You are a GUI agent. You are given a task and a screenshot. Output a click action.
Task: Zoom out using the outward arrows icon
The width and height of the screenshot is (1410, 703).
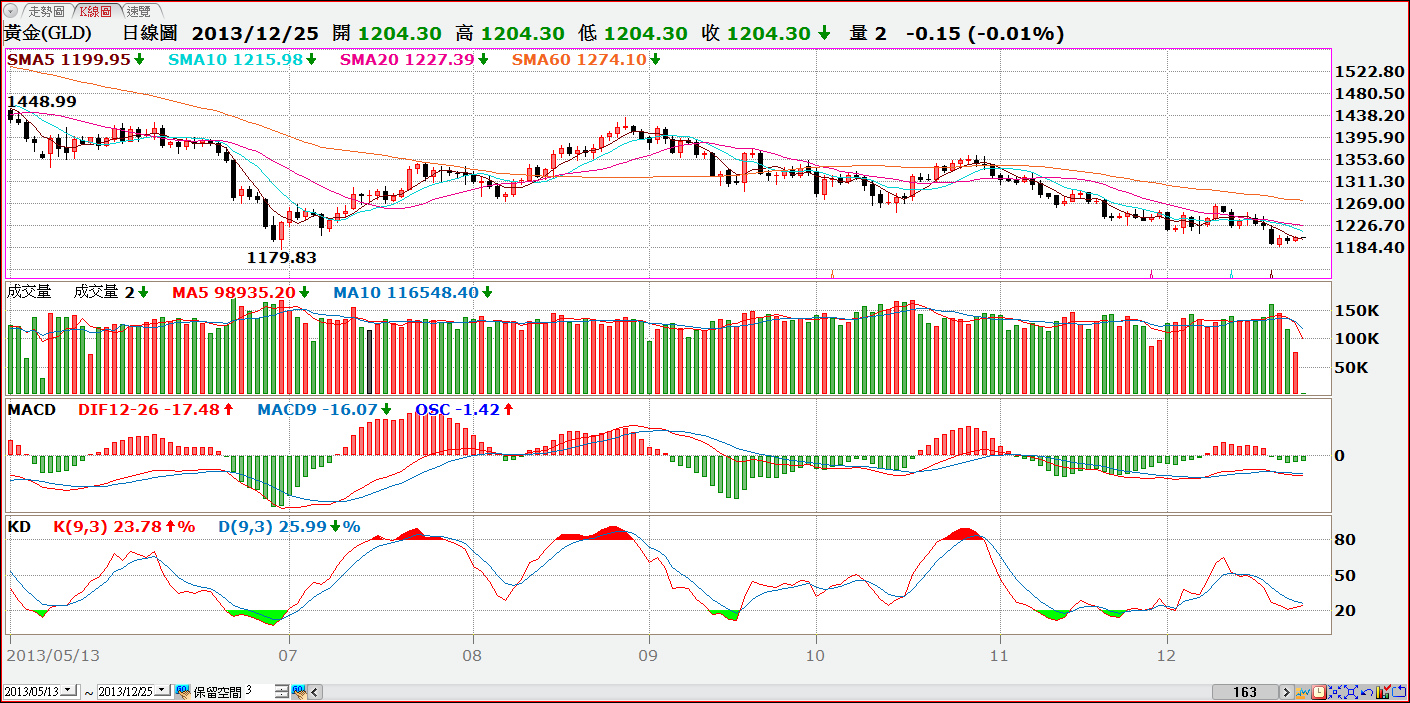point(1350,691)
